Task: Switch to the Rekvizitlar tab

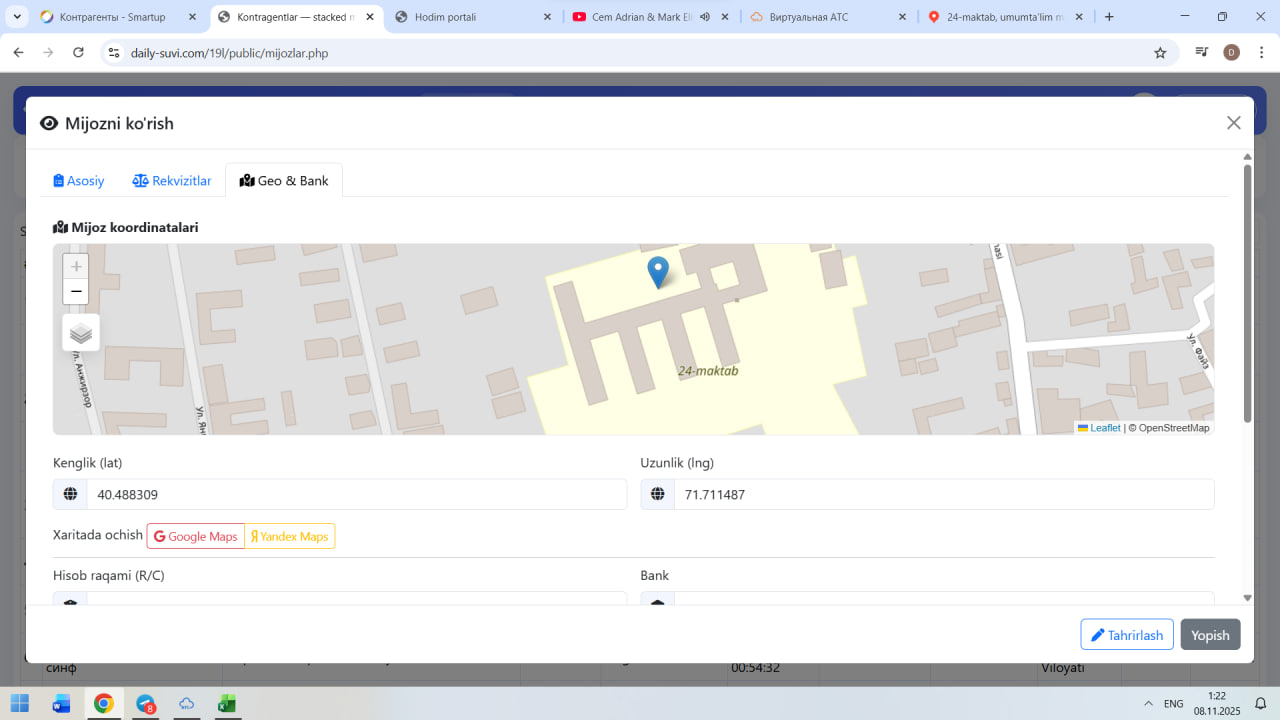Action: click(x=172, y=181)
